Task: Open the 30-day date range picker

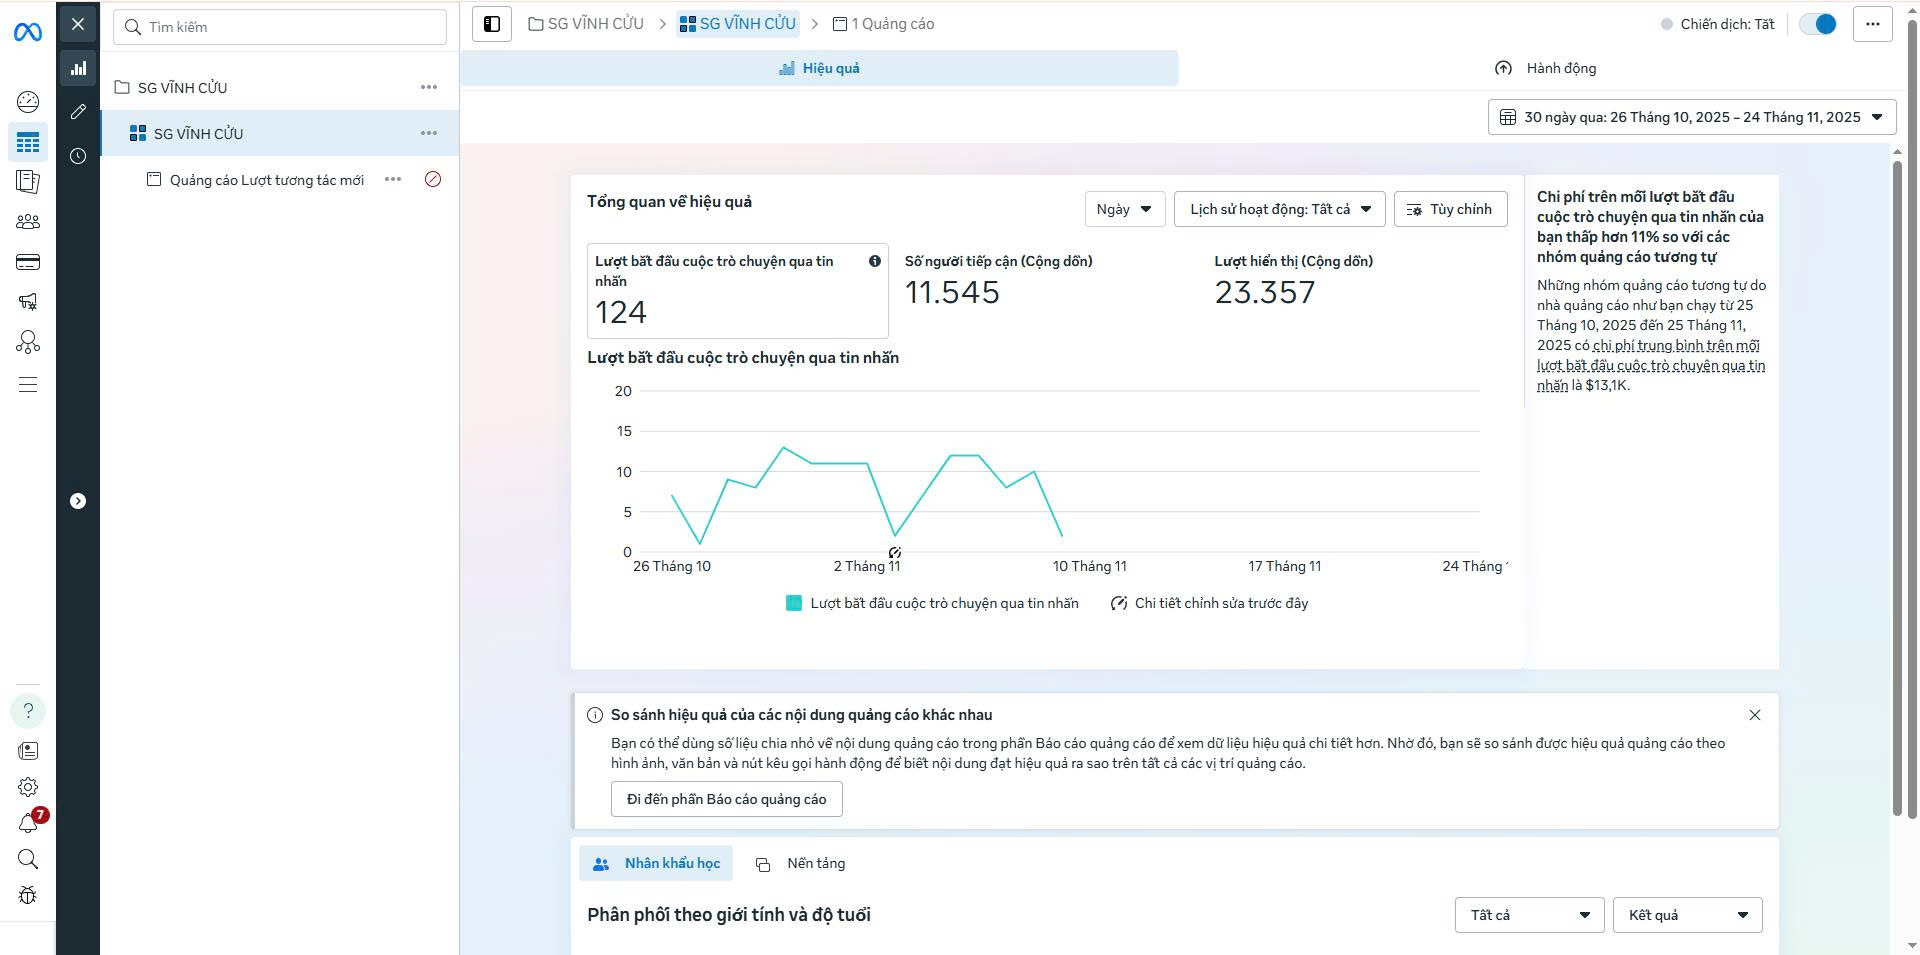Action: tap(1691, 117)
